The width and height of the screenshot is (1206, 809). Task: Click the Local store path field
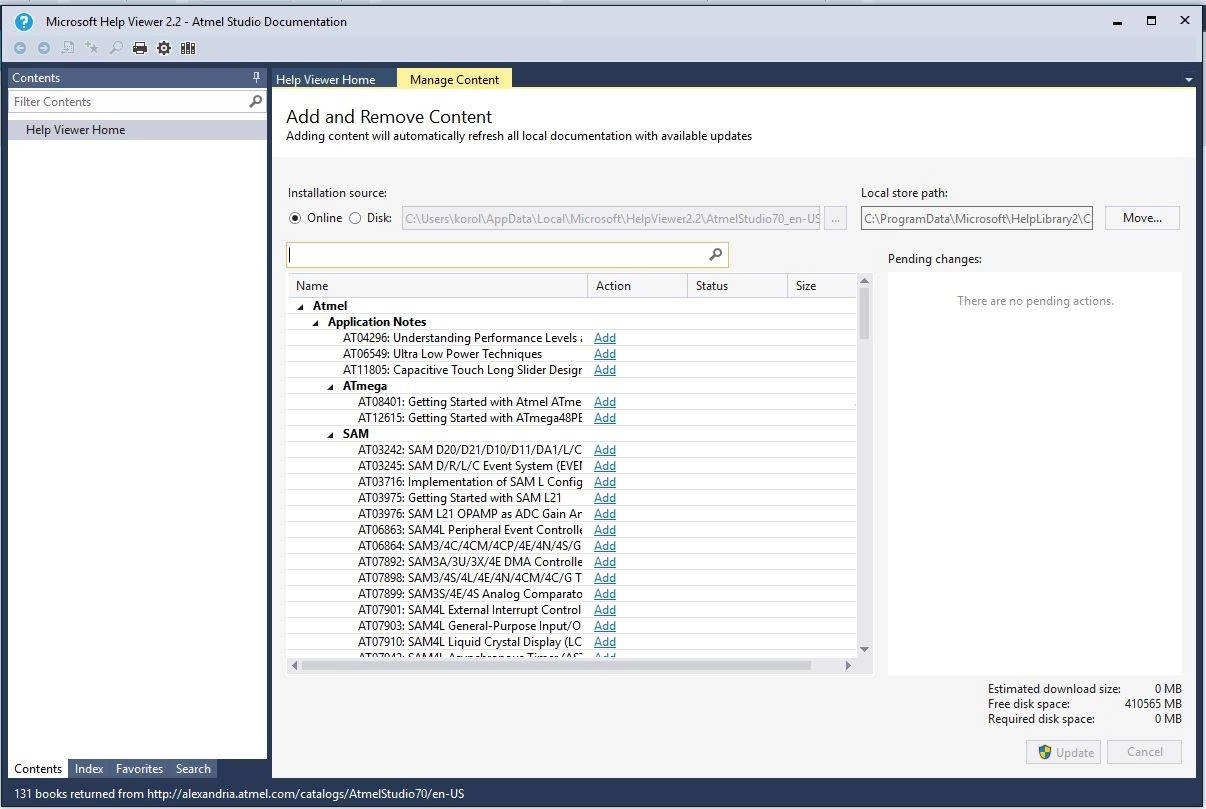977,218
